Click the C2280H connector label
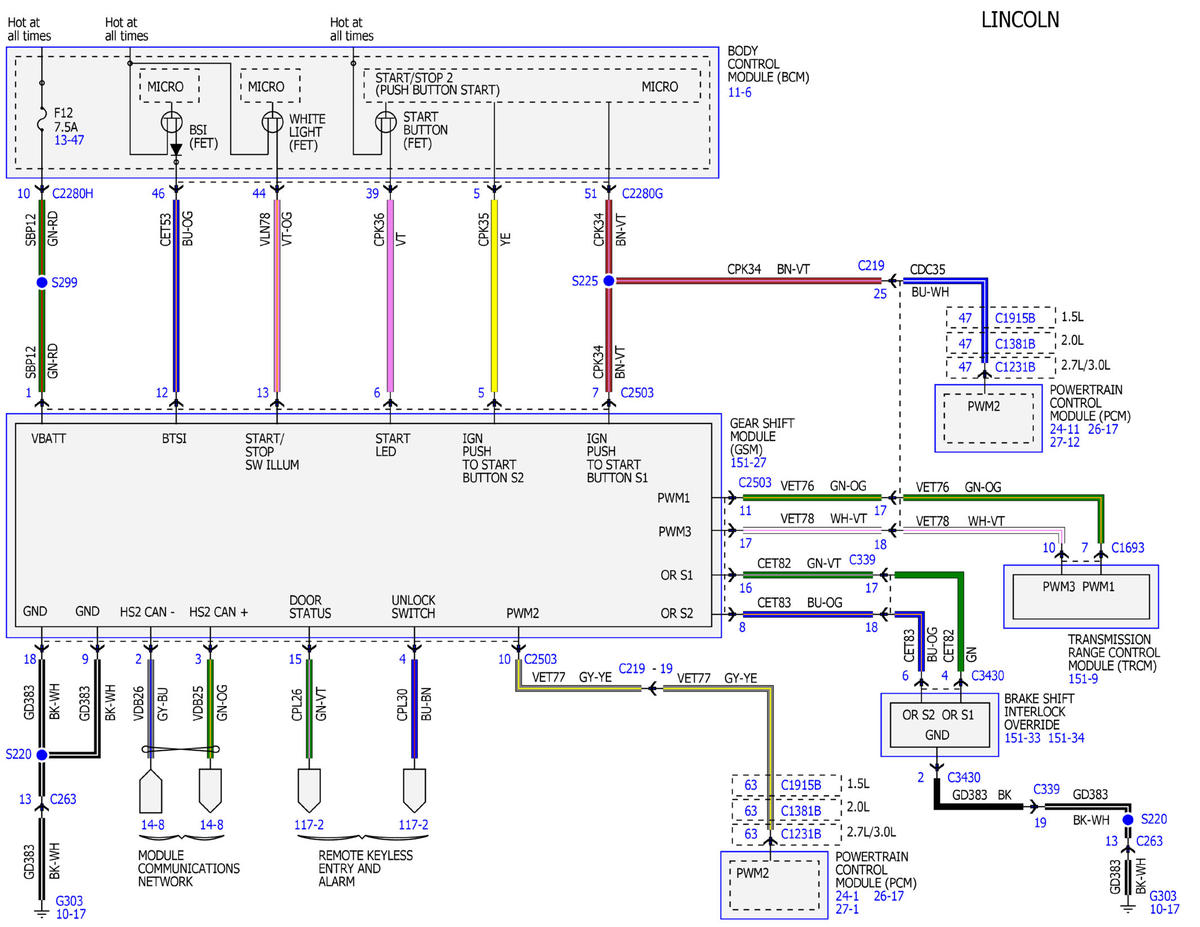This screenshot has width=1200, height=927. point(73,192)
